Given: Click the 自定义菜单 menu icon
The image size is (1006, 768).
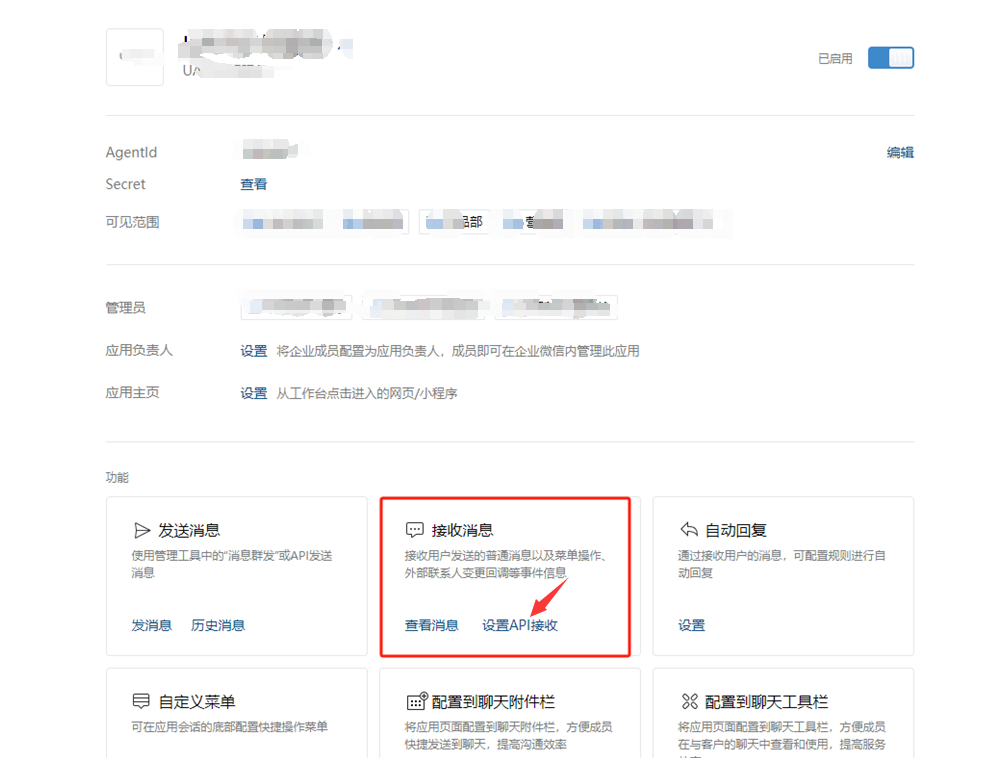Looking at the screenshot, I should point(142,702).
